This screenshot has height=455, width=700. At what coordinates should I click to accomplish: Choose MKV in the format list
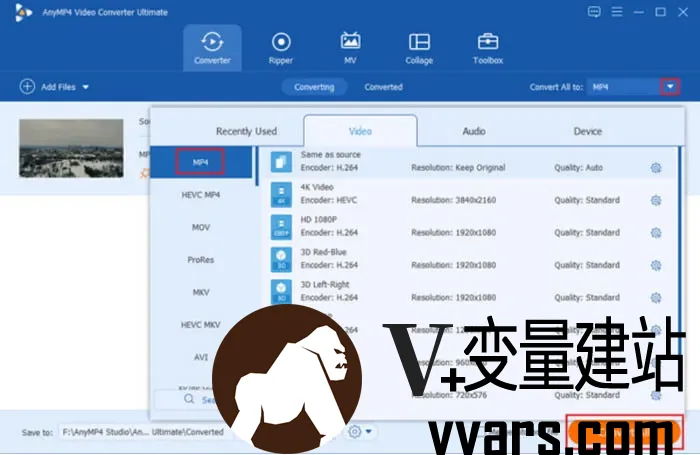201,292
